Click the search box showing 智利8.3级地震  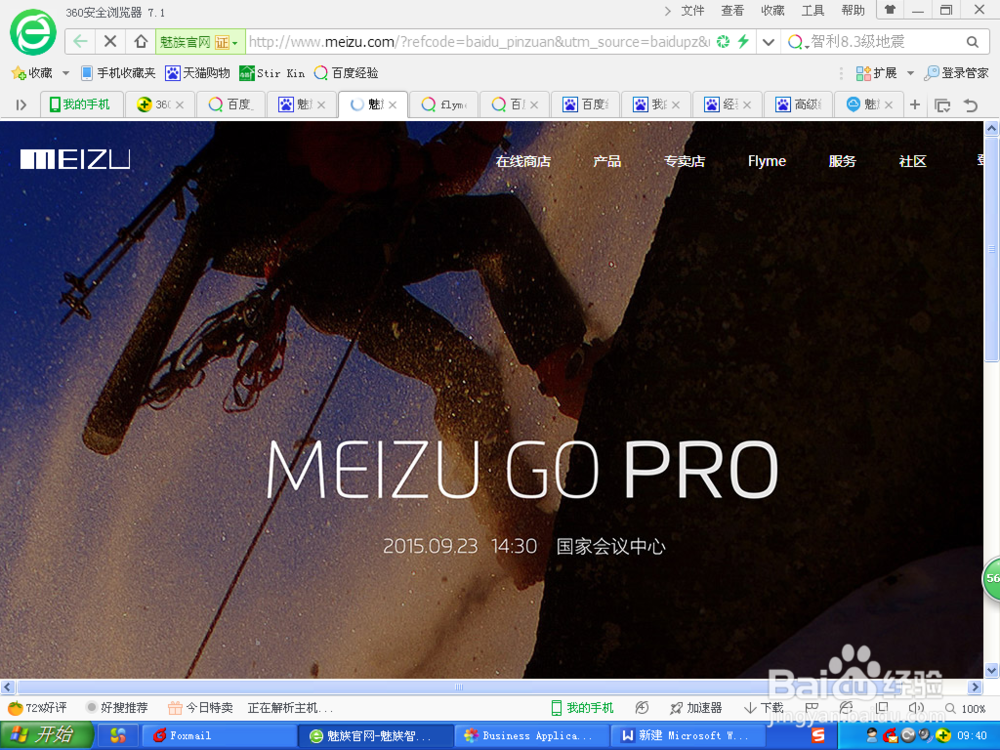(885, 42)
